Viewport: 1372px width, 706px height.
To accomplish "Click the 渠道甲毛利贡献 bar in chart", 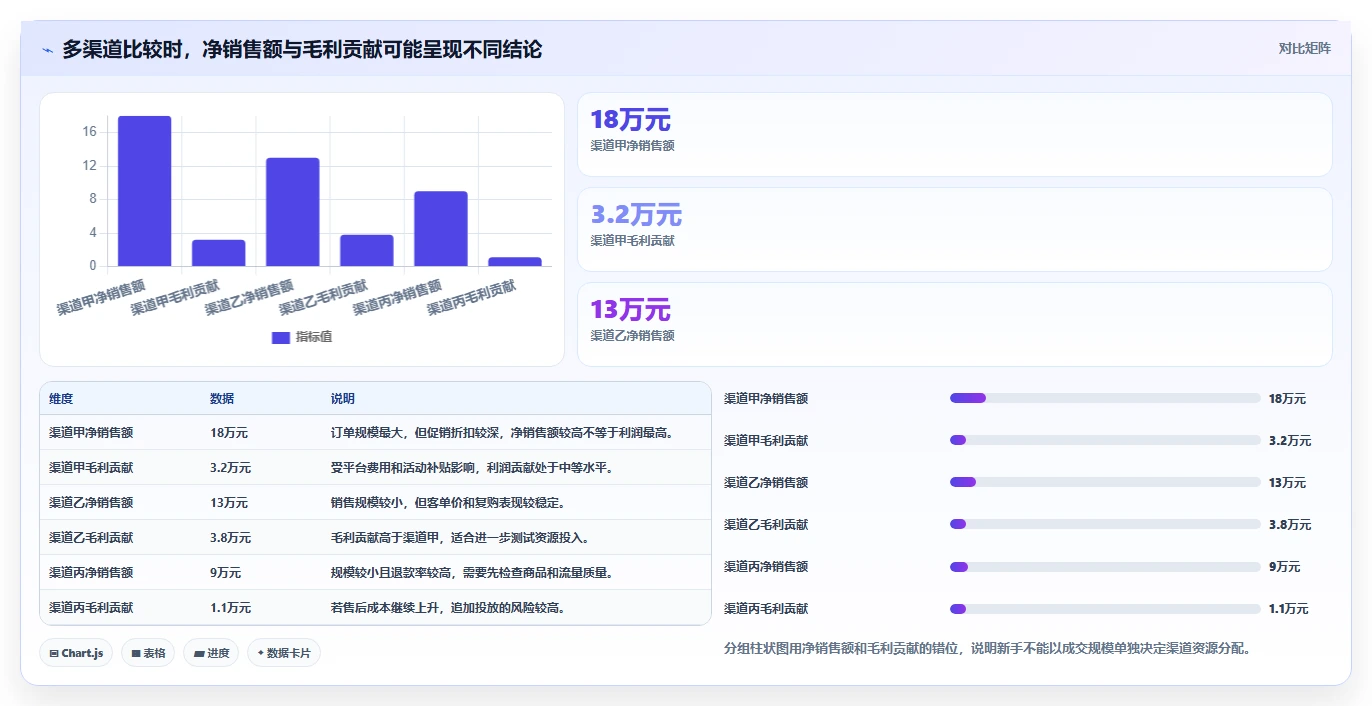I will click(x=219, y=253).
